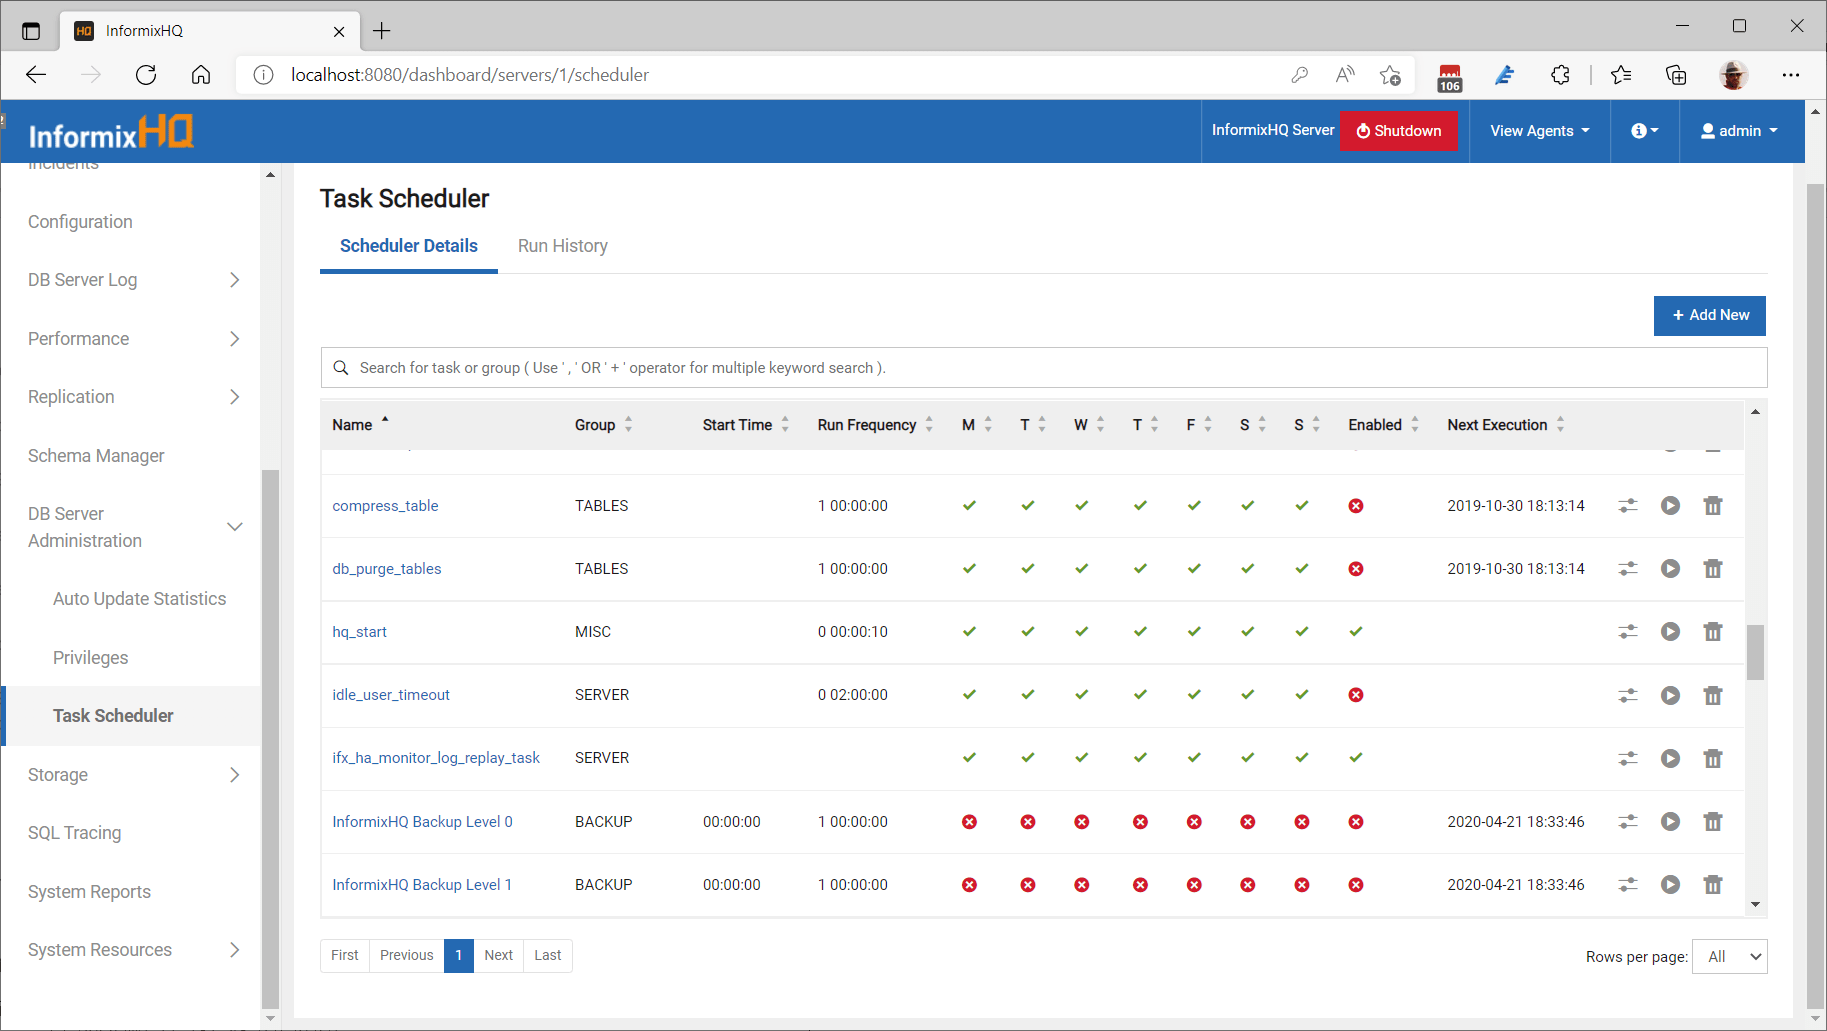Open Auto Update Statistics in sidebar

139,599
